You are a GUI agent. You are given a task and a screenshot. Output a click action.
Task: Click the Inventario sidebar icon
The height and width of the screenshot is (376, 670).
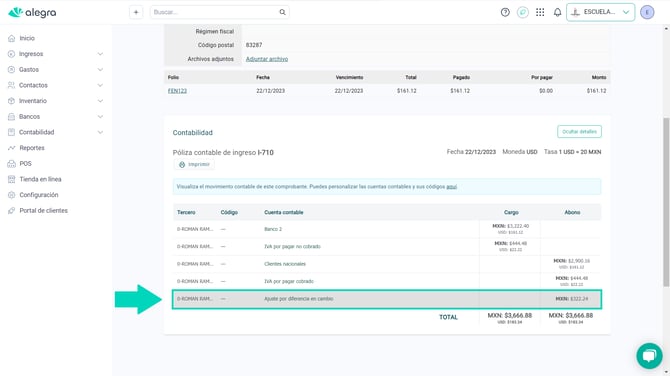12,101
